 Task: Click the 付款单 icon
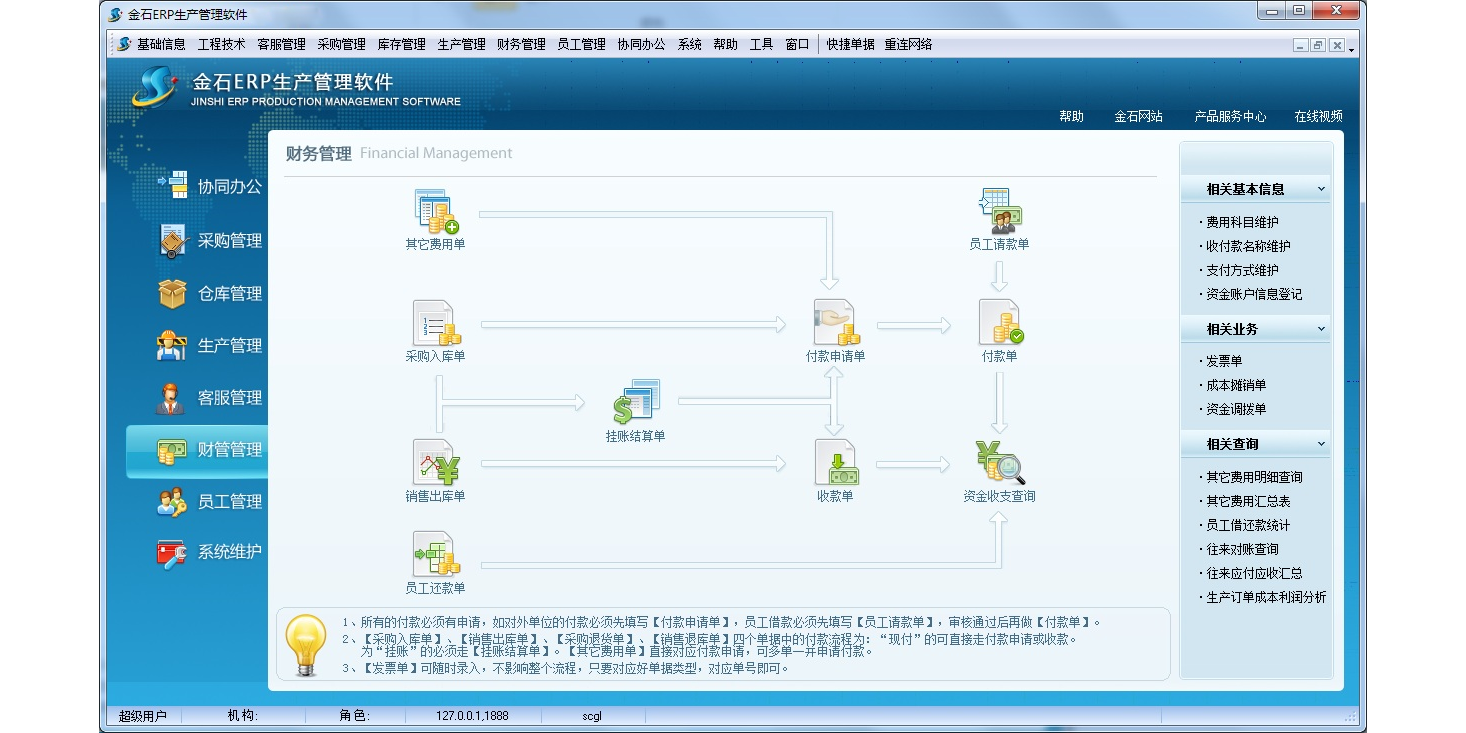coord(999,323)
